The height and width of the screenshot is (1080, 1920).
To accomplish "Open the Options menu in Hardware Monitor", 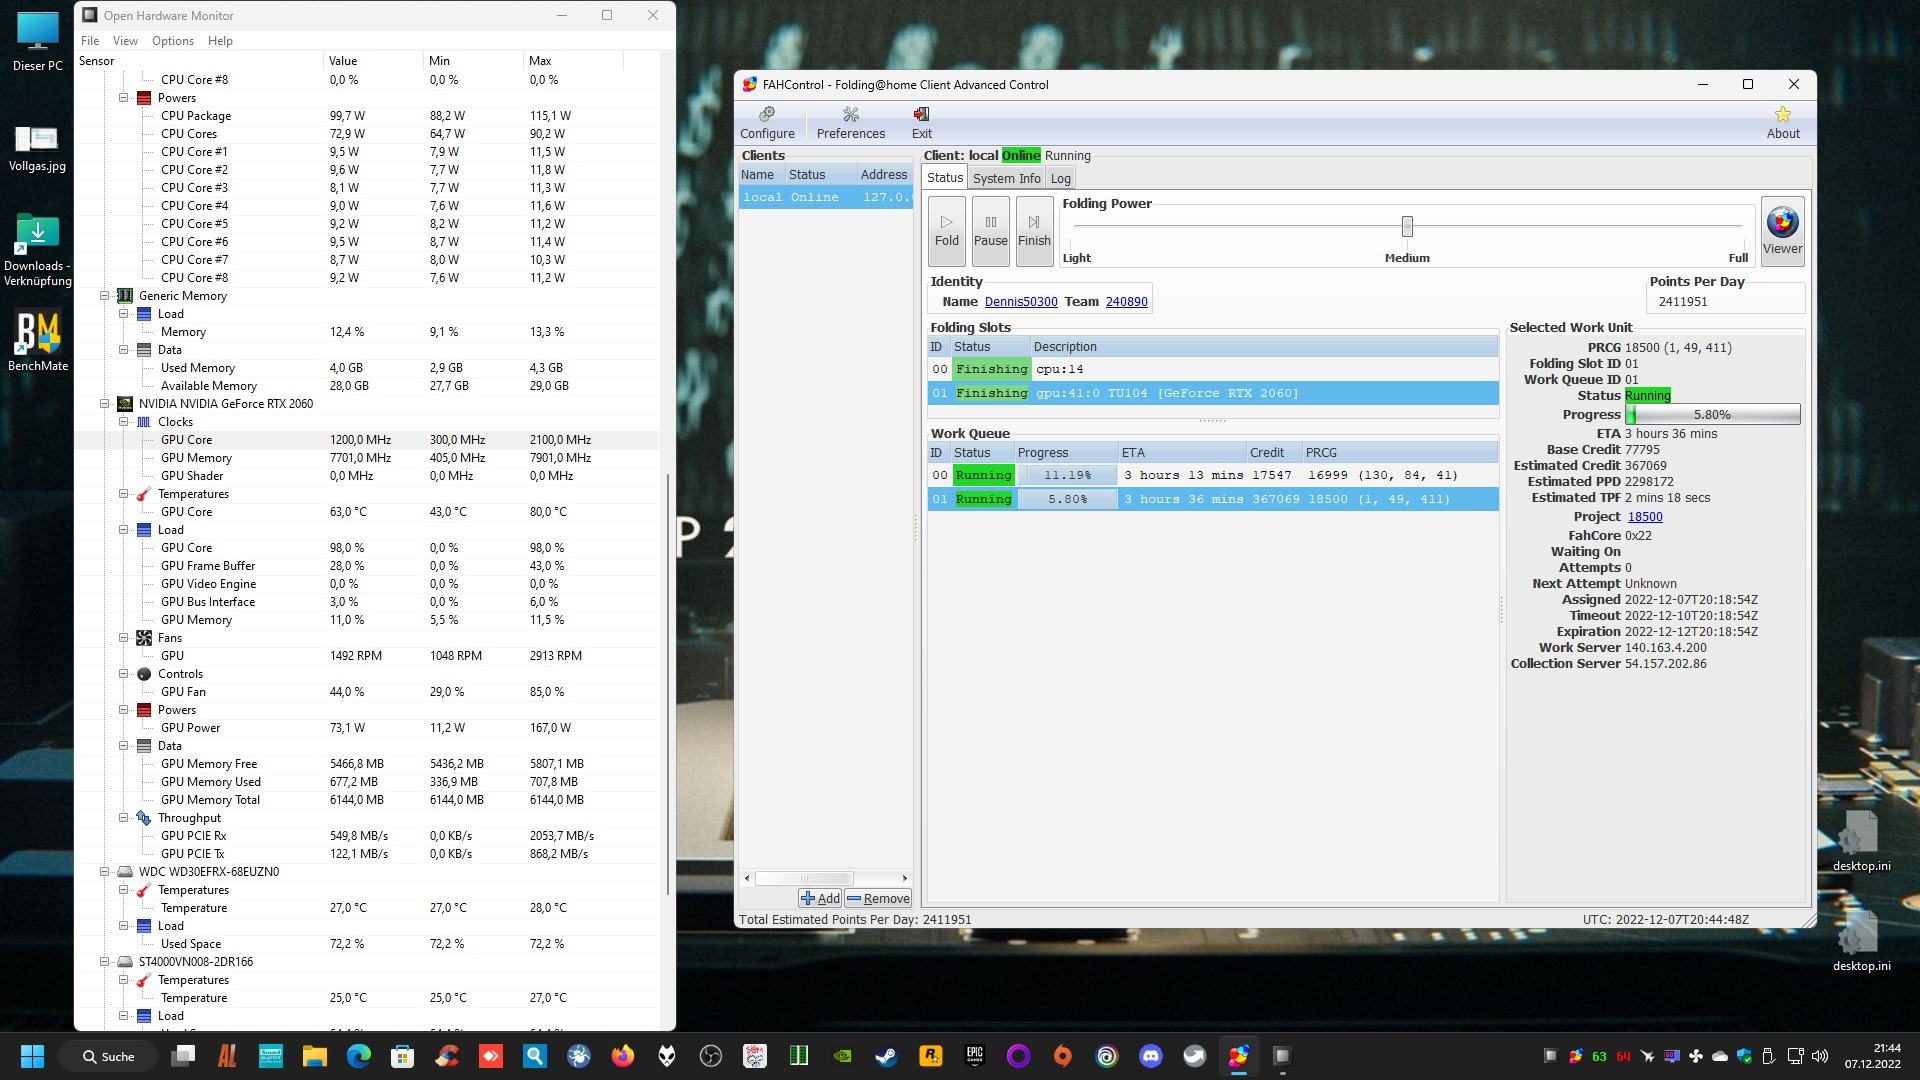I will point(172,41).
